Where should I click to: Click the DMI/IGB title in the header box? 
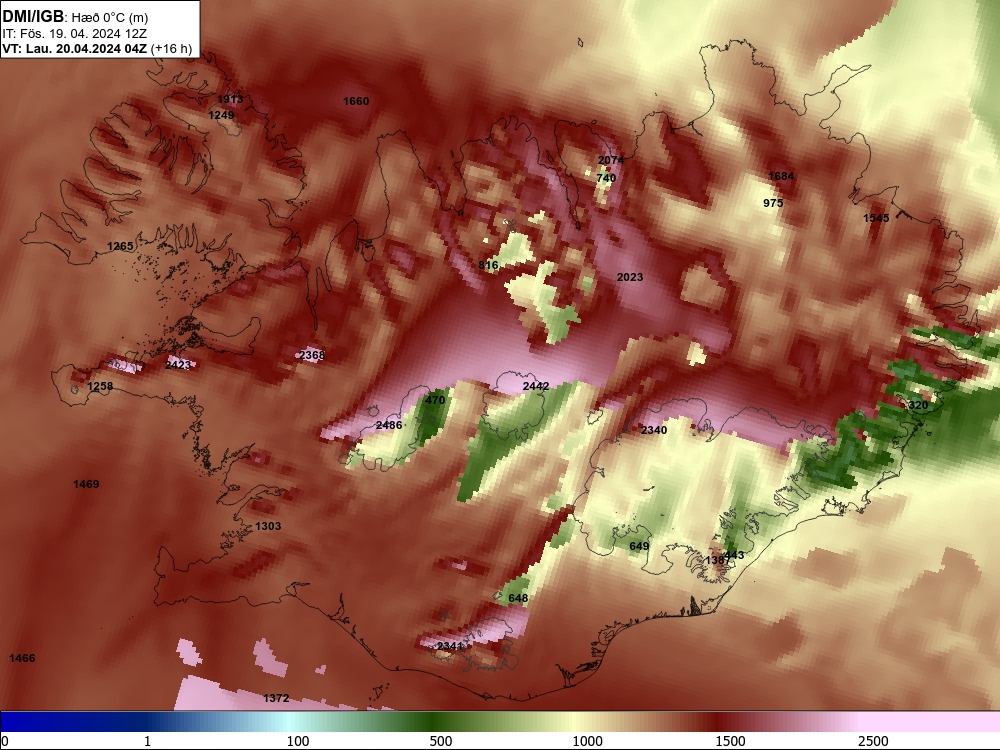click(33, 16)
